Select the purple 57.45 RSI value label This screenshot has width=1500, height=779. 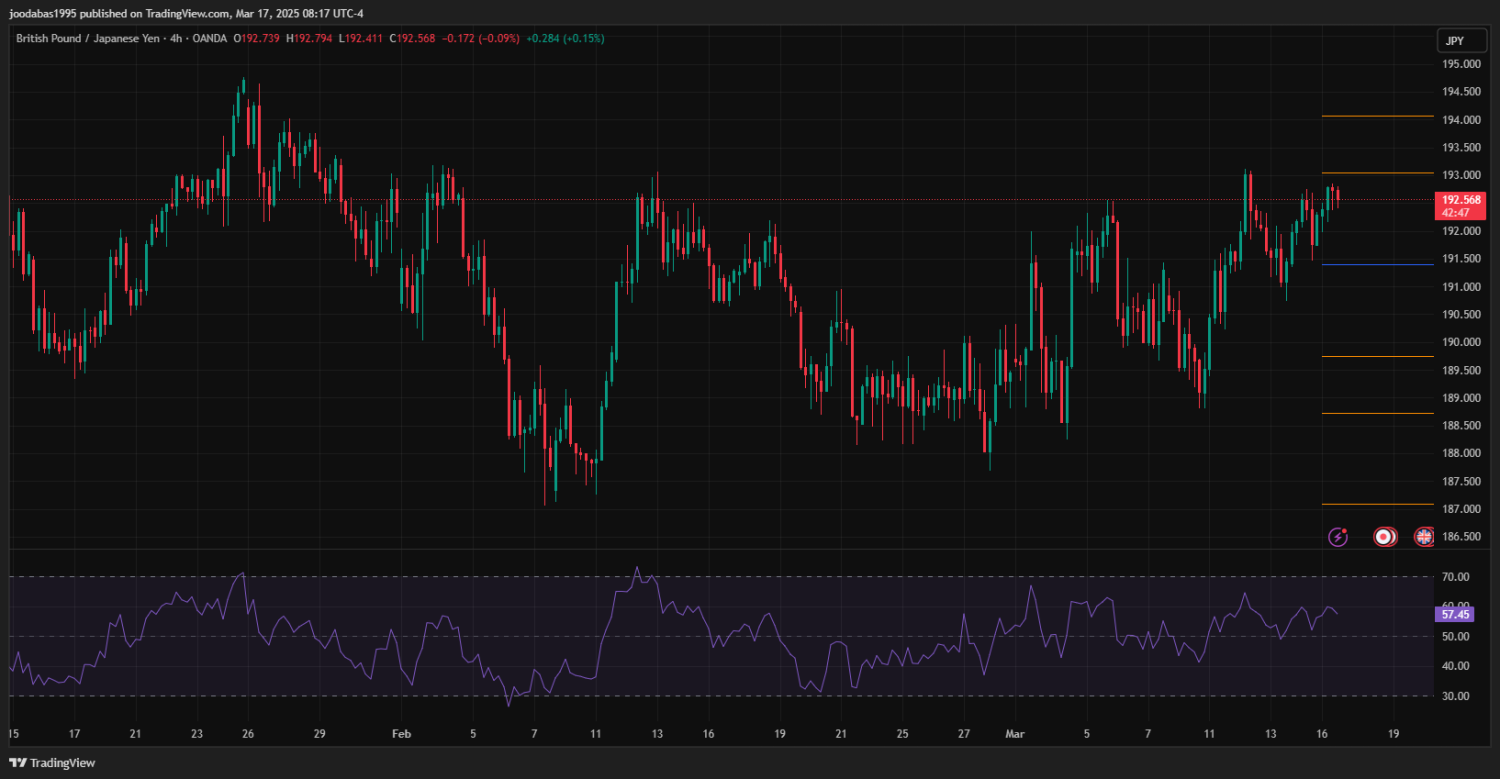1454,614
